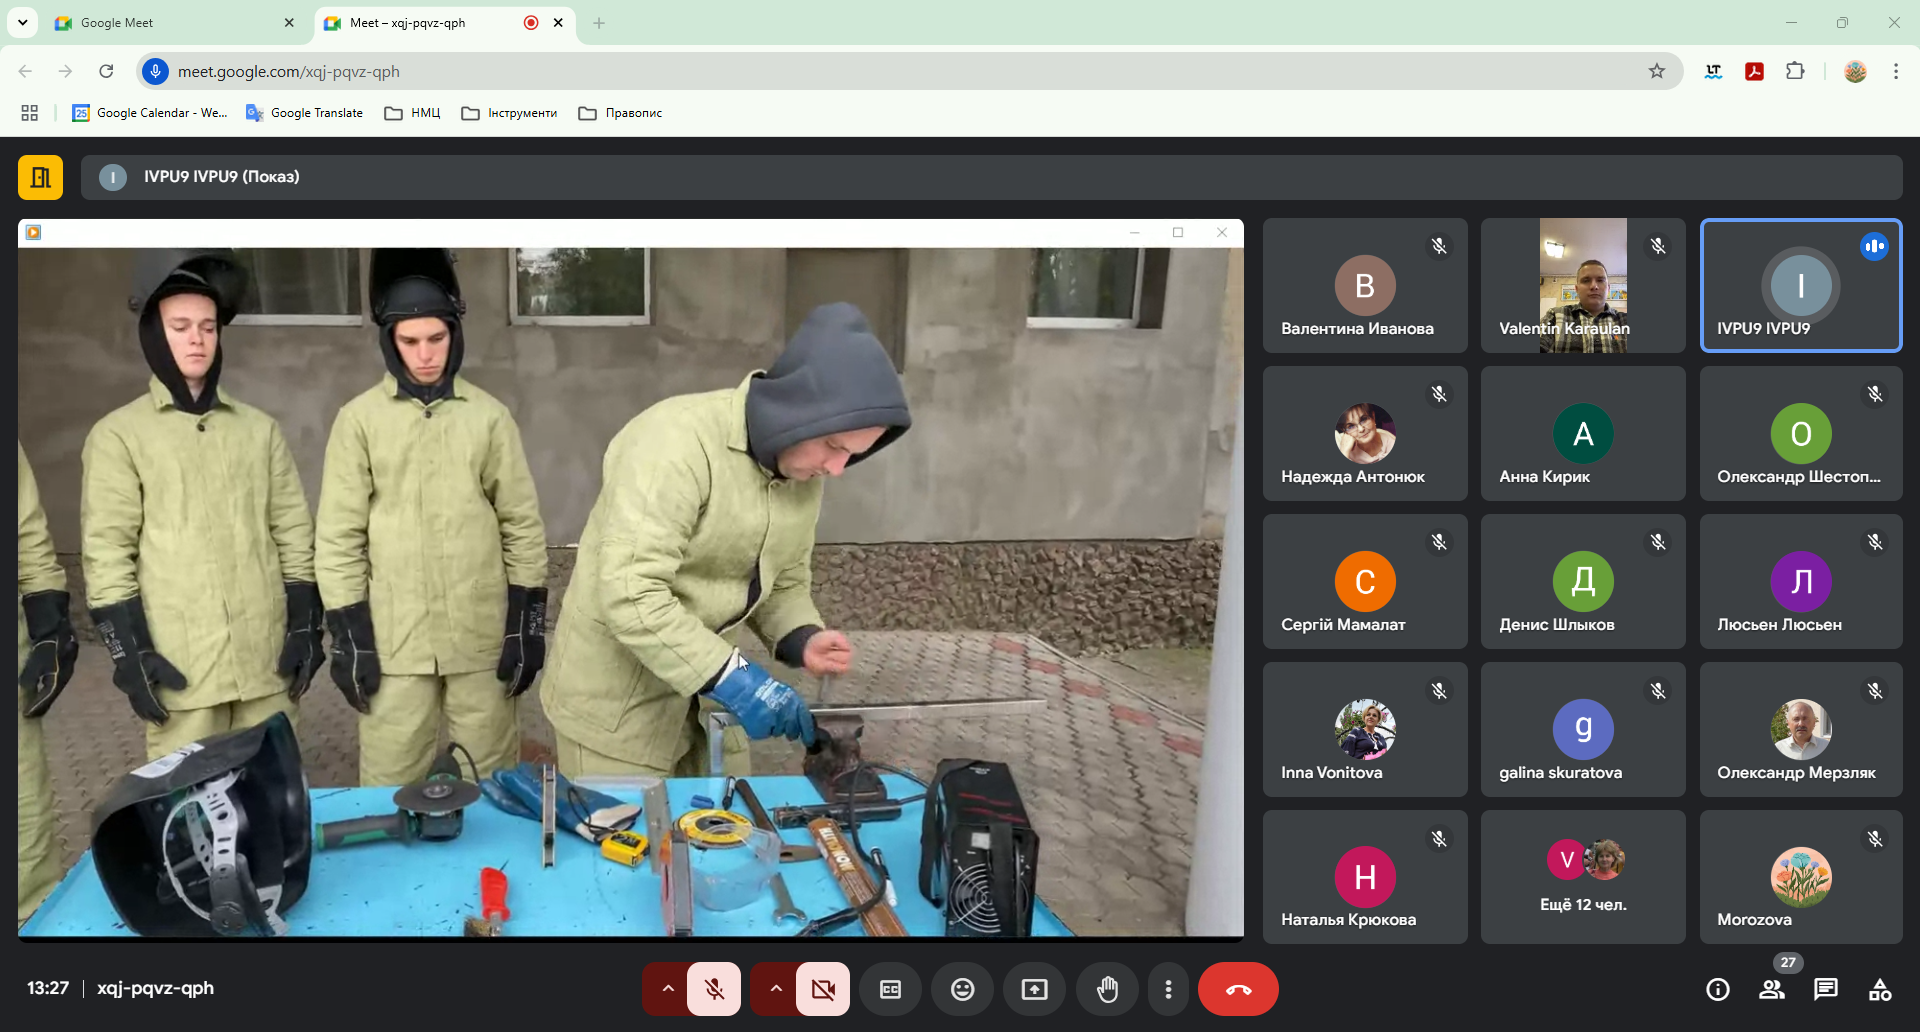Open more options three-dot menu in call bar
Image resolution: width=1920 pixels, height=1032 pixels.
point(1168,989)
